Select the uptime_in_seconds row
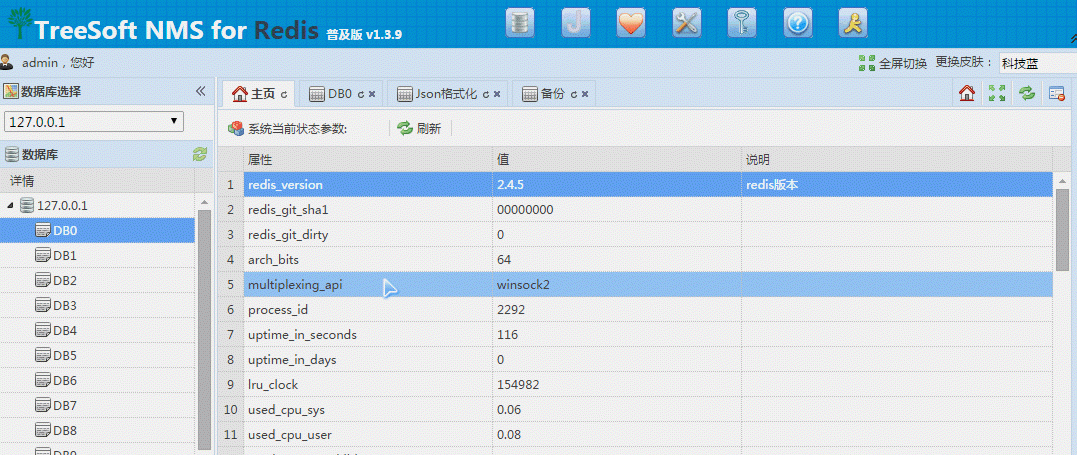This screenshot has width=1077, height=455. click(x=635, y=335)
